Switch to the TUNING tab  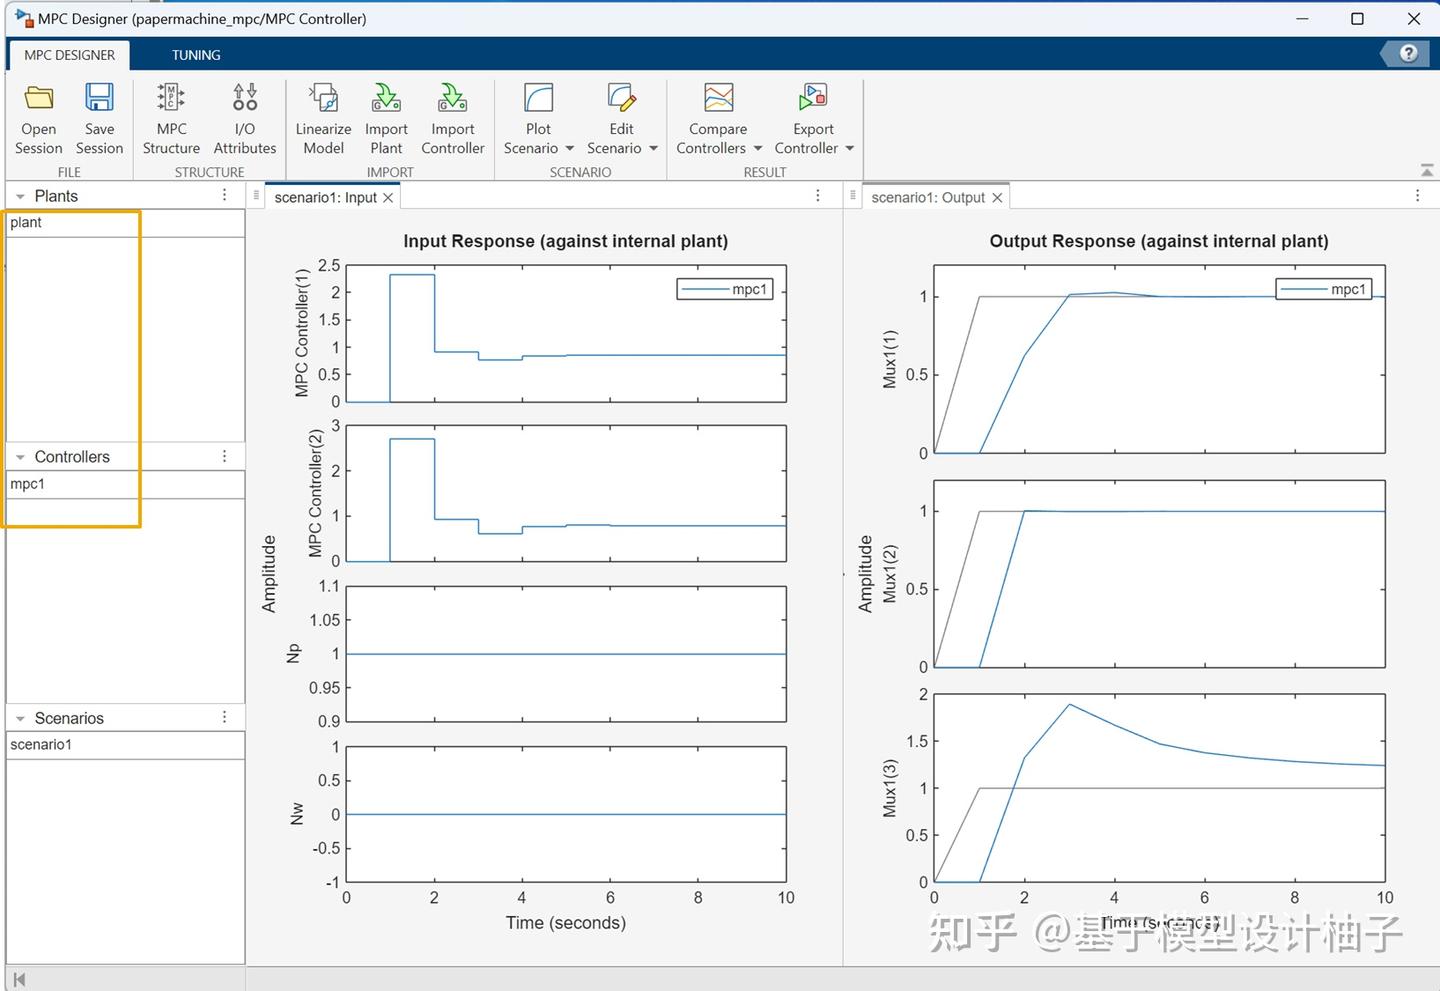pyautogui.click(x=196, y=55)
